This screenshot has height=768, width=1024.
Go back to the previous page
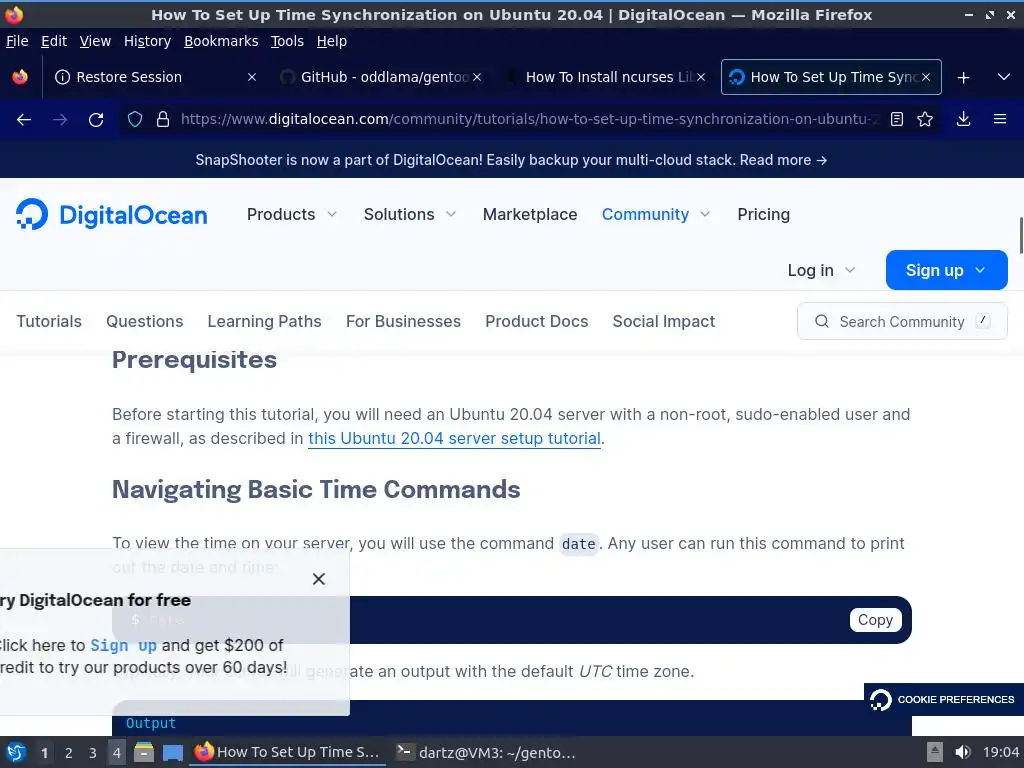point(24,120)
